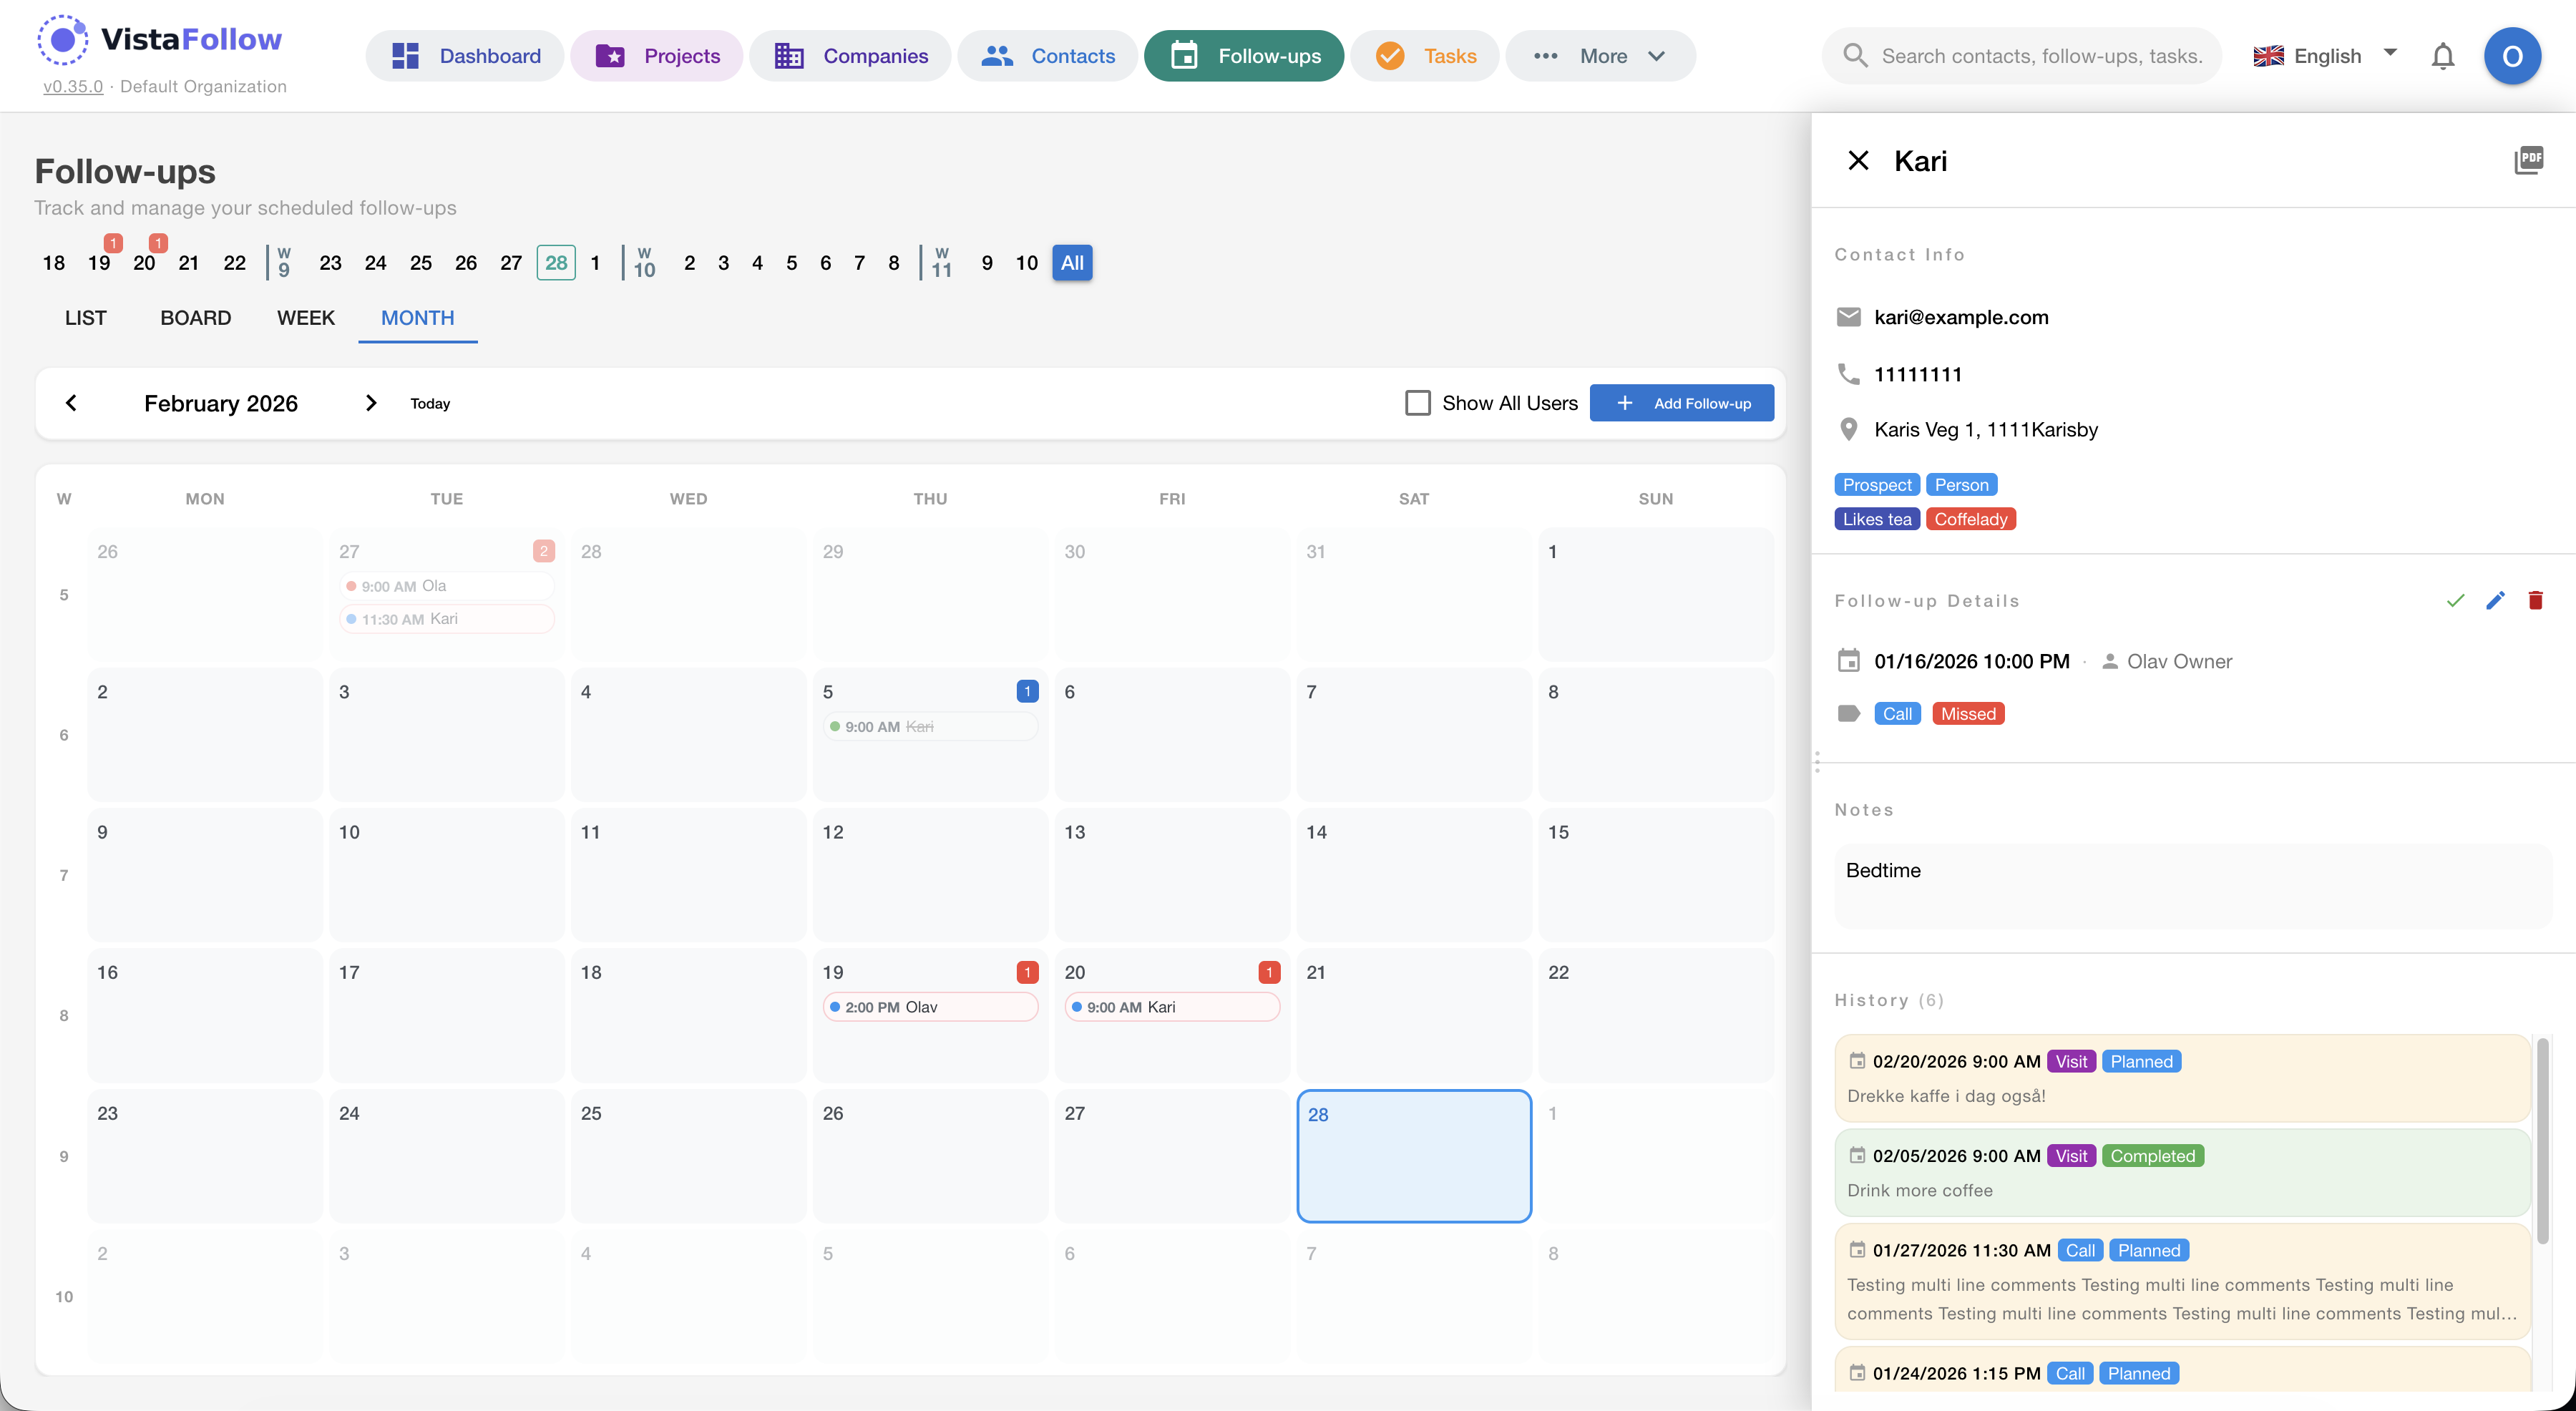Expand the More navigation menu

click(1600, 56)
